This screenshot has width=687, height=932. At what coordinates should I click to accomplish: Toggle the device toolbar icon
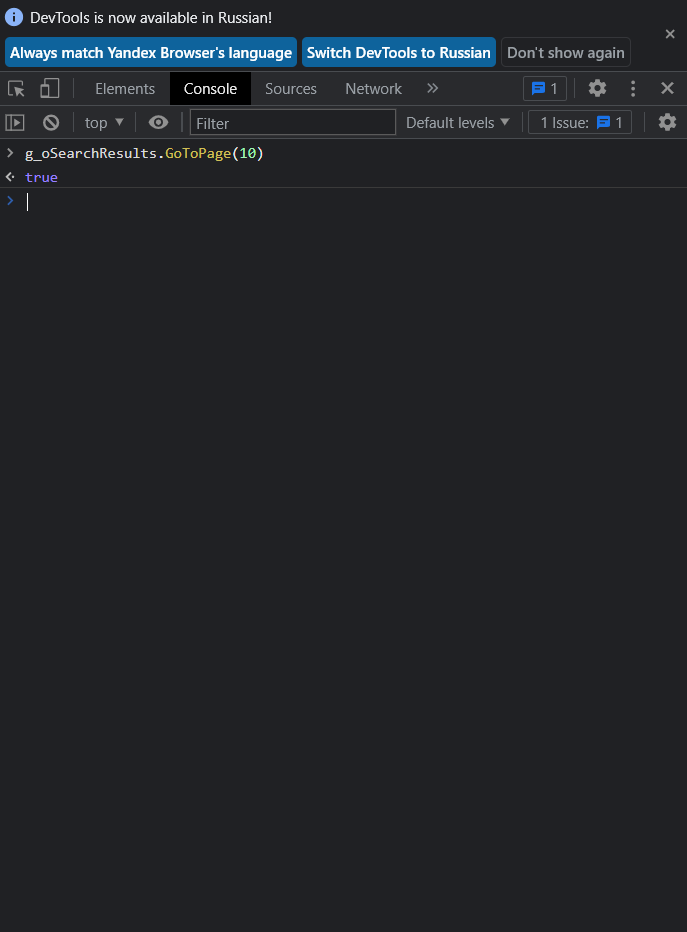(x=49, y=89)
